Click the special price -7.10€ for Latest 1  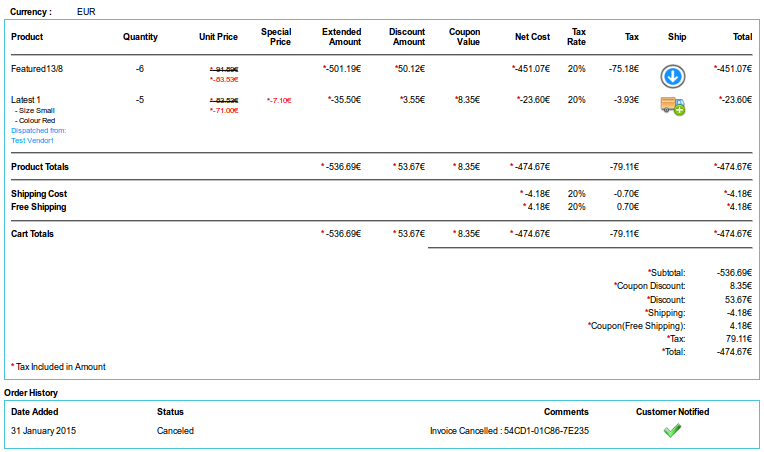pos(279,100)
